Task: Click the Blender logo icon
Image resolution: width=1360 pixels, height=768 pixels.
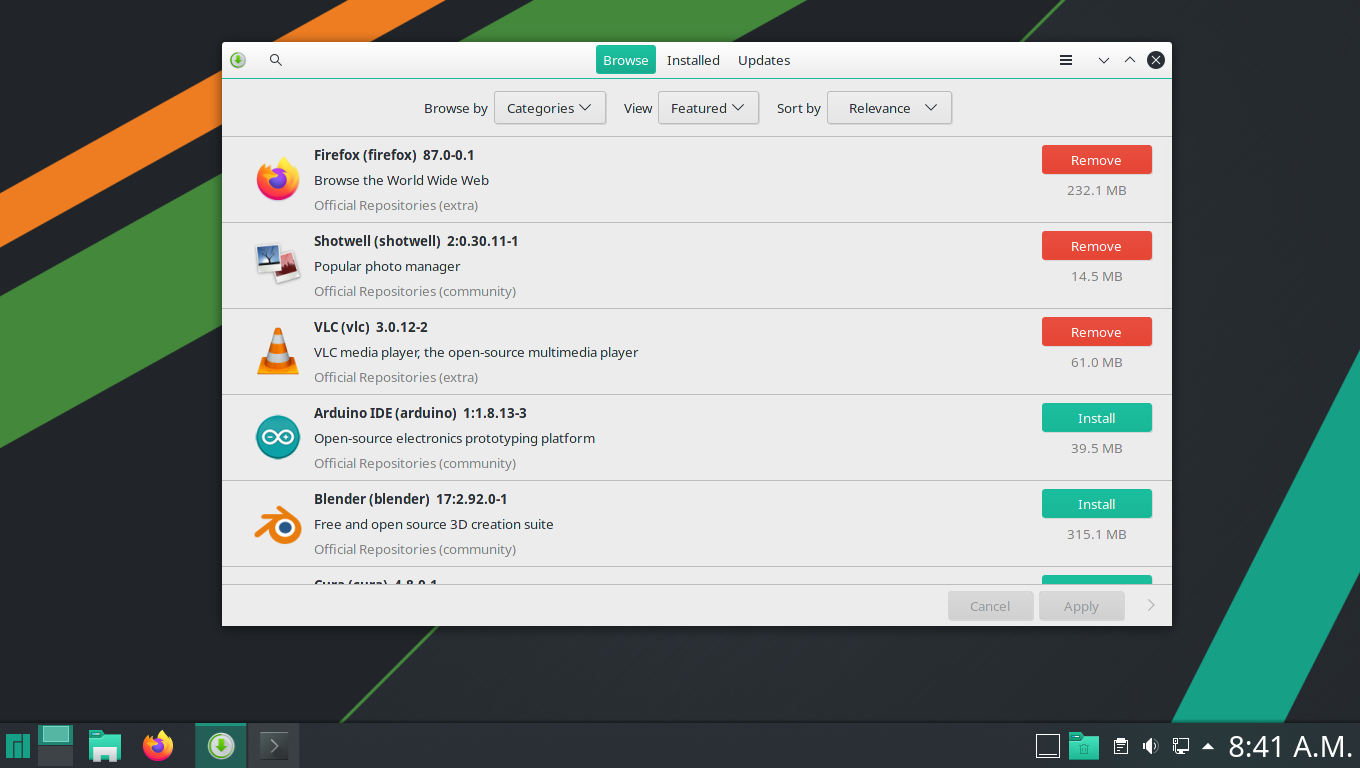Action: pyautogui.click(x=278, y=523)
